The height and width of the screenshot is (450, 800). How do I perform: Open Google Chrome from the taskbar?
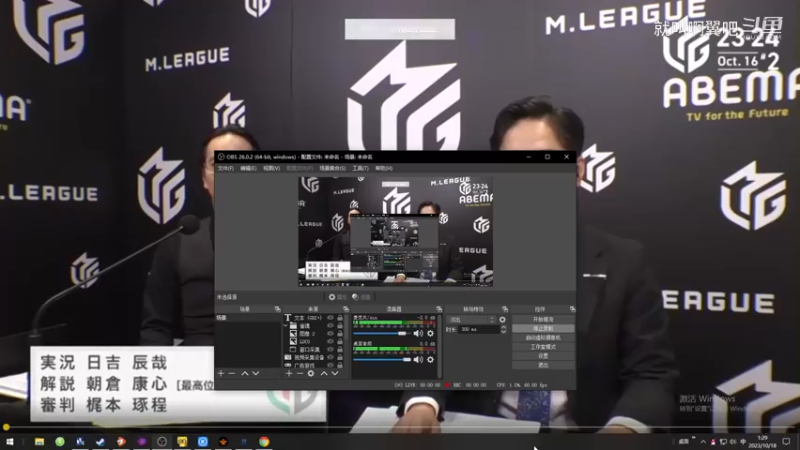[264, 442]
